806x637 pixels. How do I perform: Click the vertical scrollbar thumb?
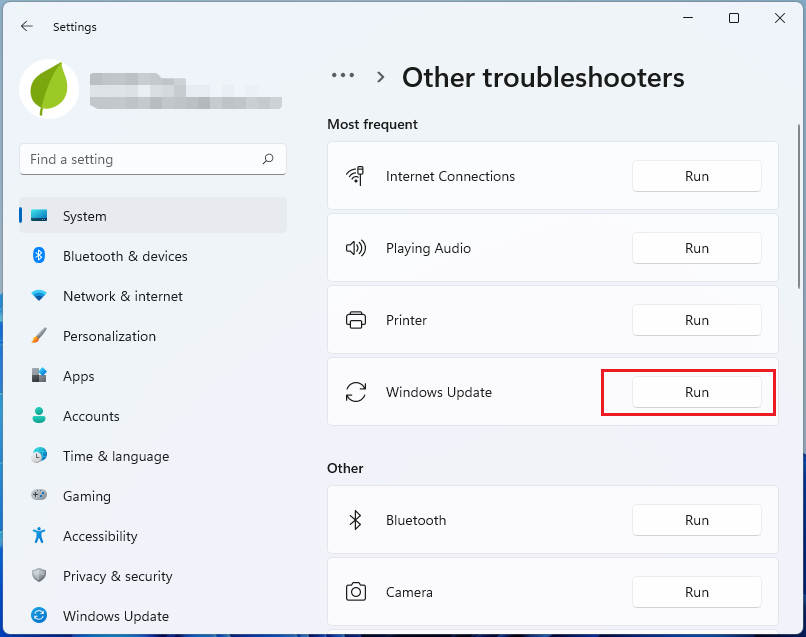point(799,206)
